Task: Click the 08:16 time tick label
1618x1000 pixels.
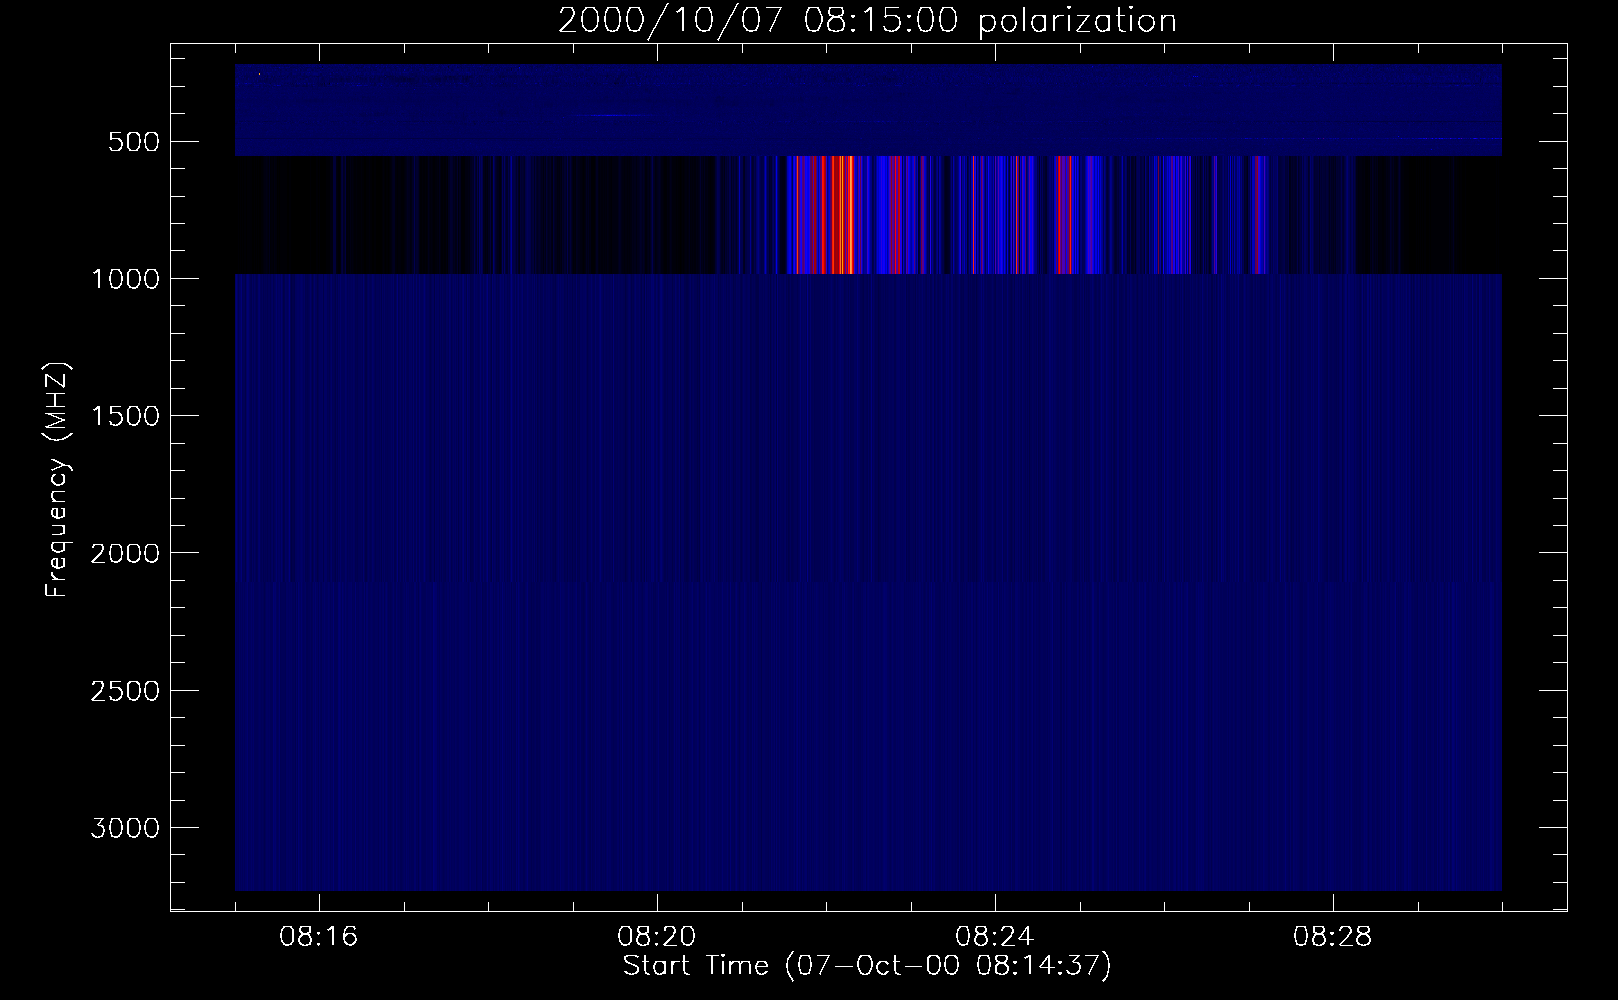Action: [319, 937]
